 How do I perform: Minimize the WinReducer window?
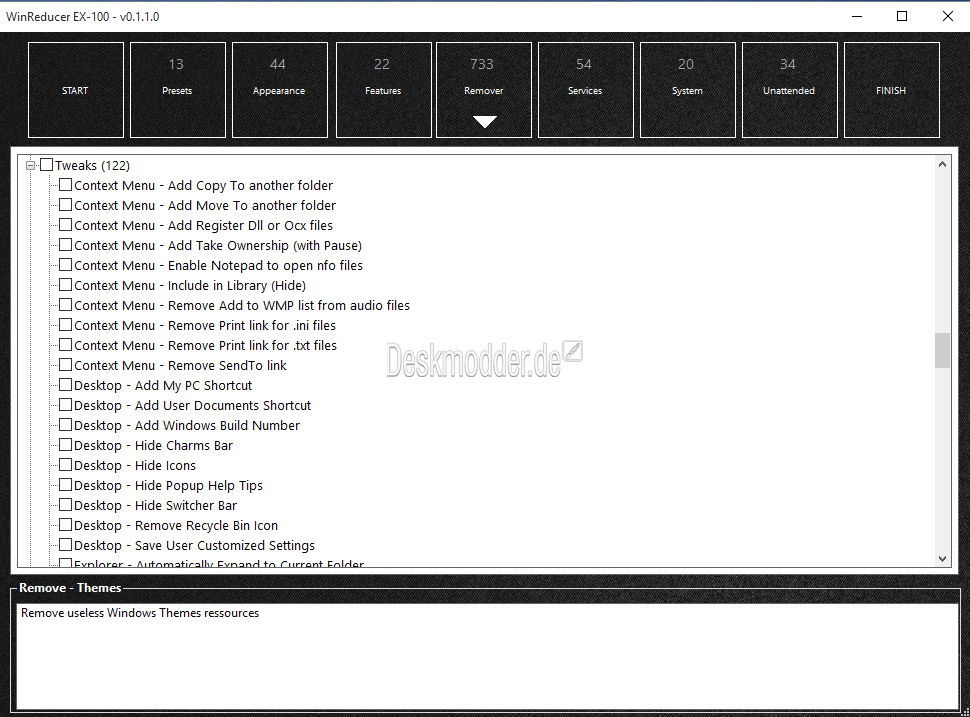pos(857,16)
